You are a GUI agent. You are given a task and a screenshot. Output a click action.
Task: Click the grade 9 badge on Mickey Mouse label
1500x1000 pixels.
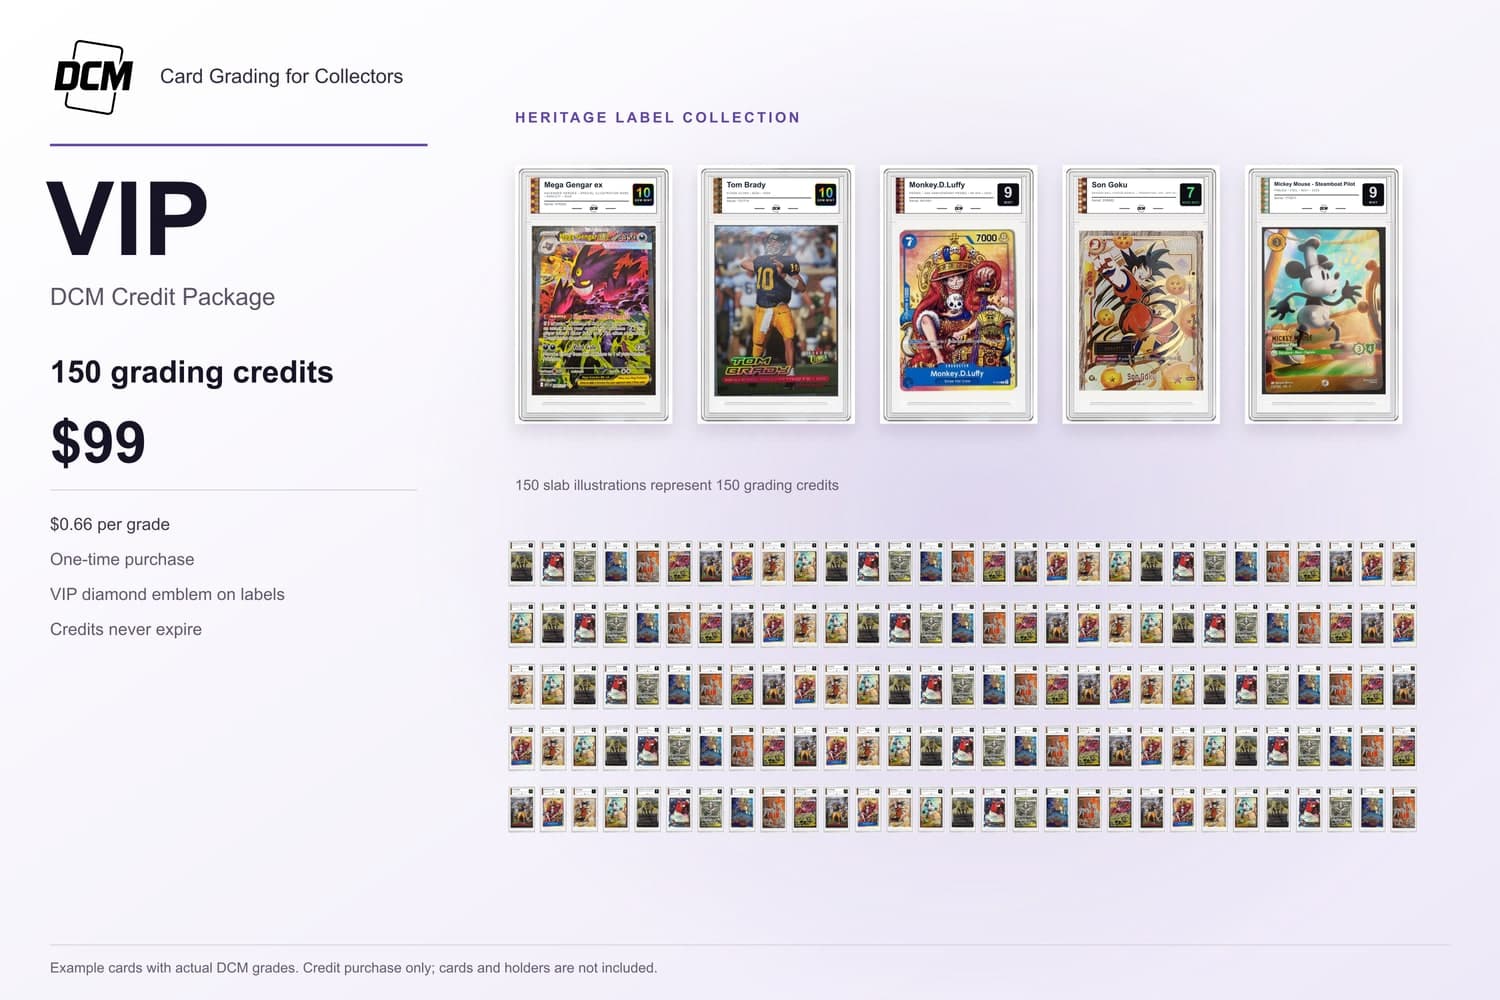(x=1373, y=194)
